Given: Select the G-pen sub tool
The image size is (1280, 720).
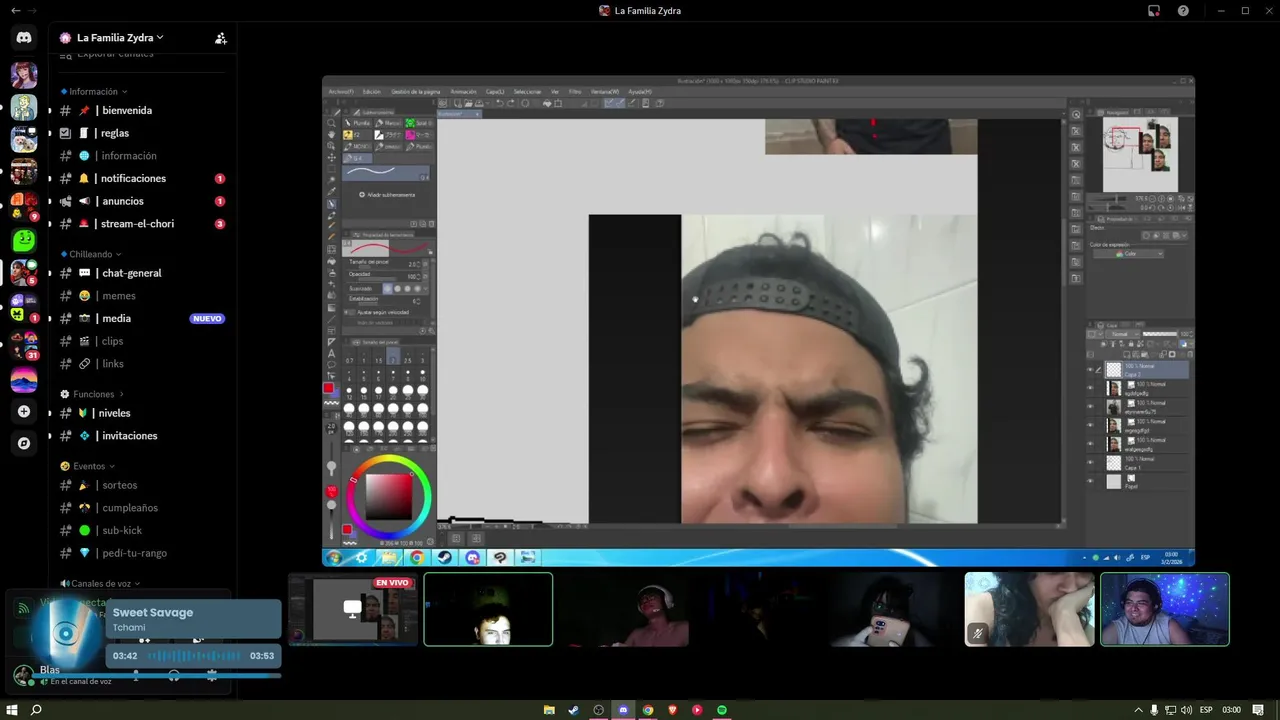Looking at the screenshot, I should (x=358, y=158).
